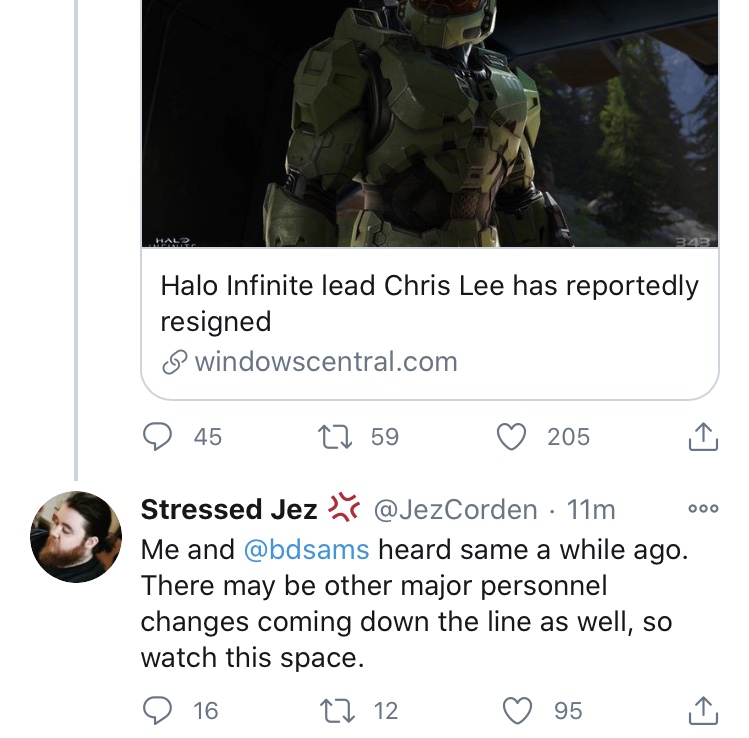Retweet the tweet with 59 retweets

click(335, 437)
